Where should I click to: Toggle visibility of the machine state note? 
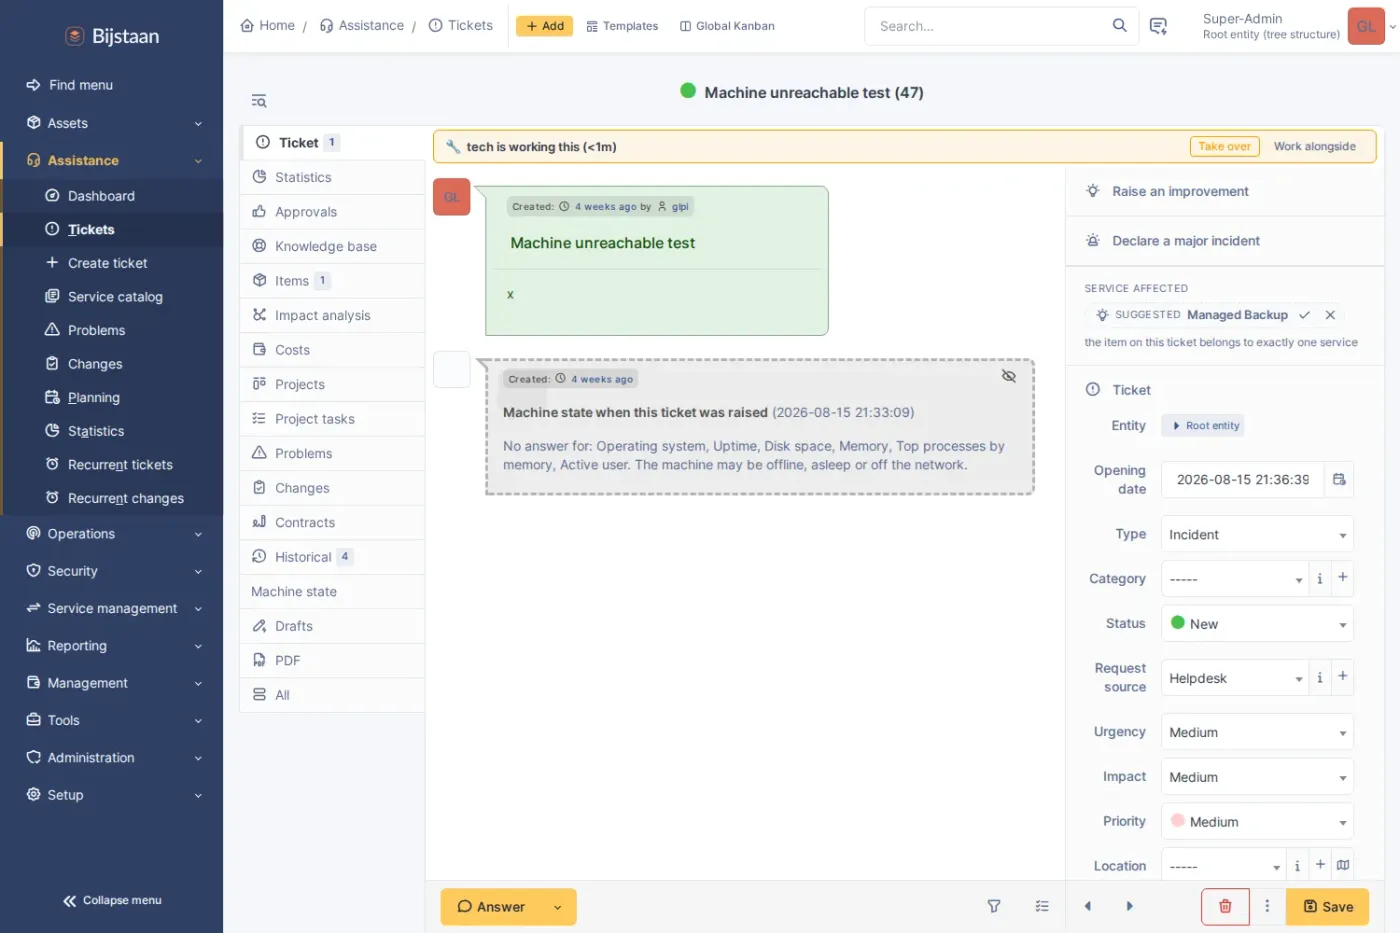click(1008, 376)
